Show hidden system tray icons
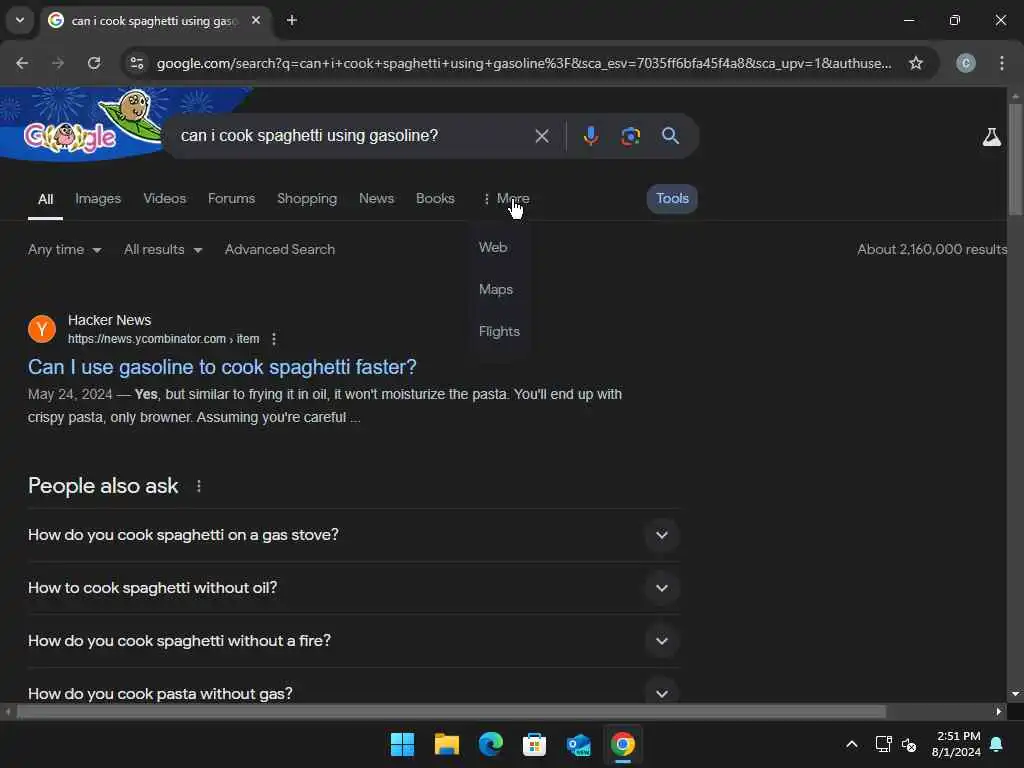1024x768 pixels. (852, 744)
